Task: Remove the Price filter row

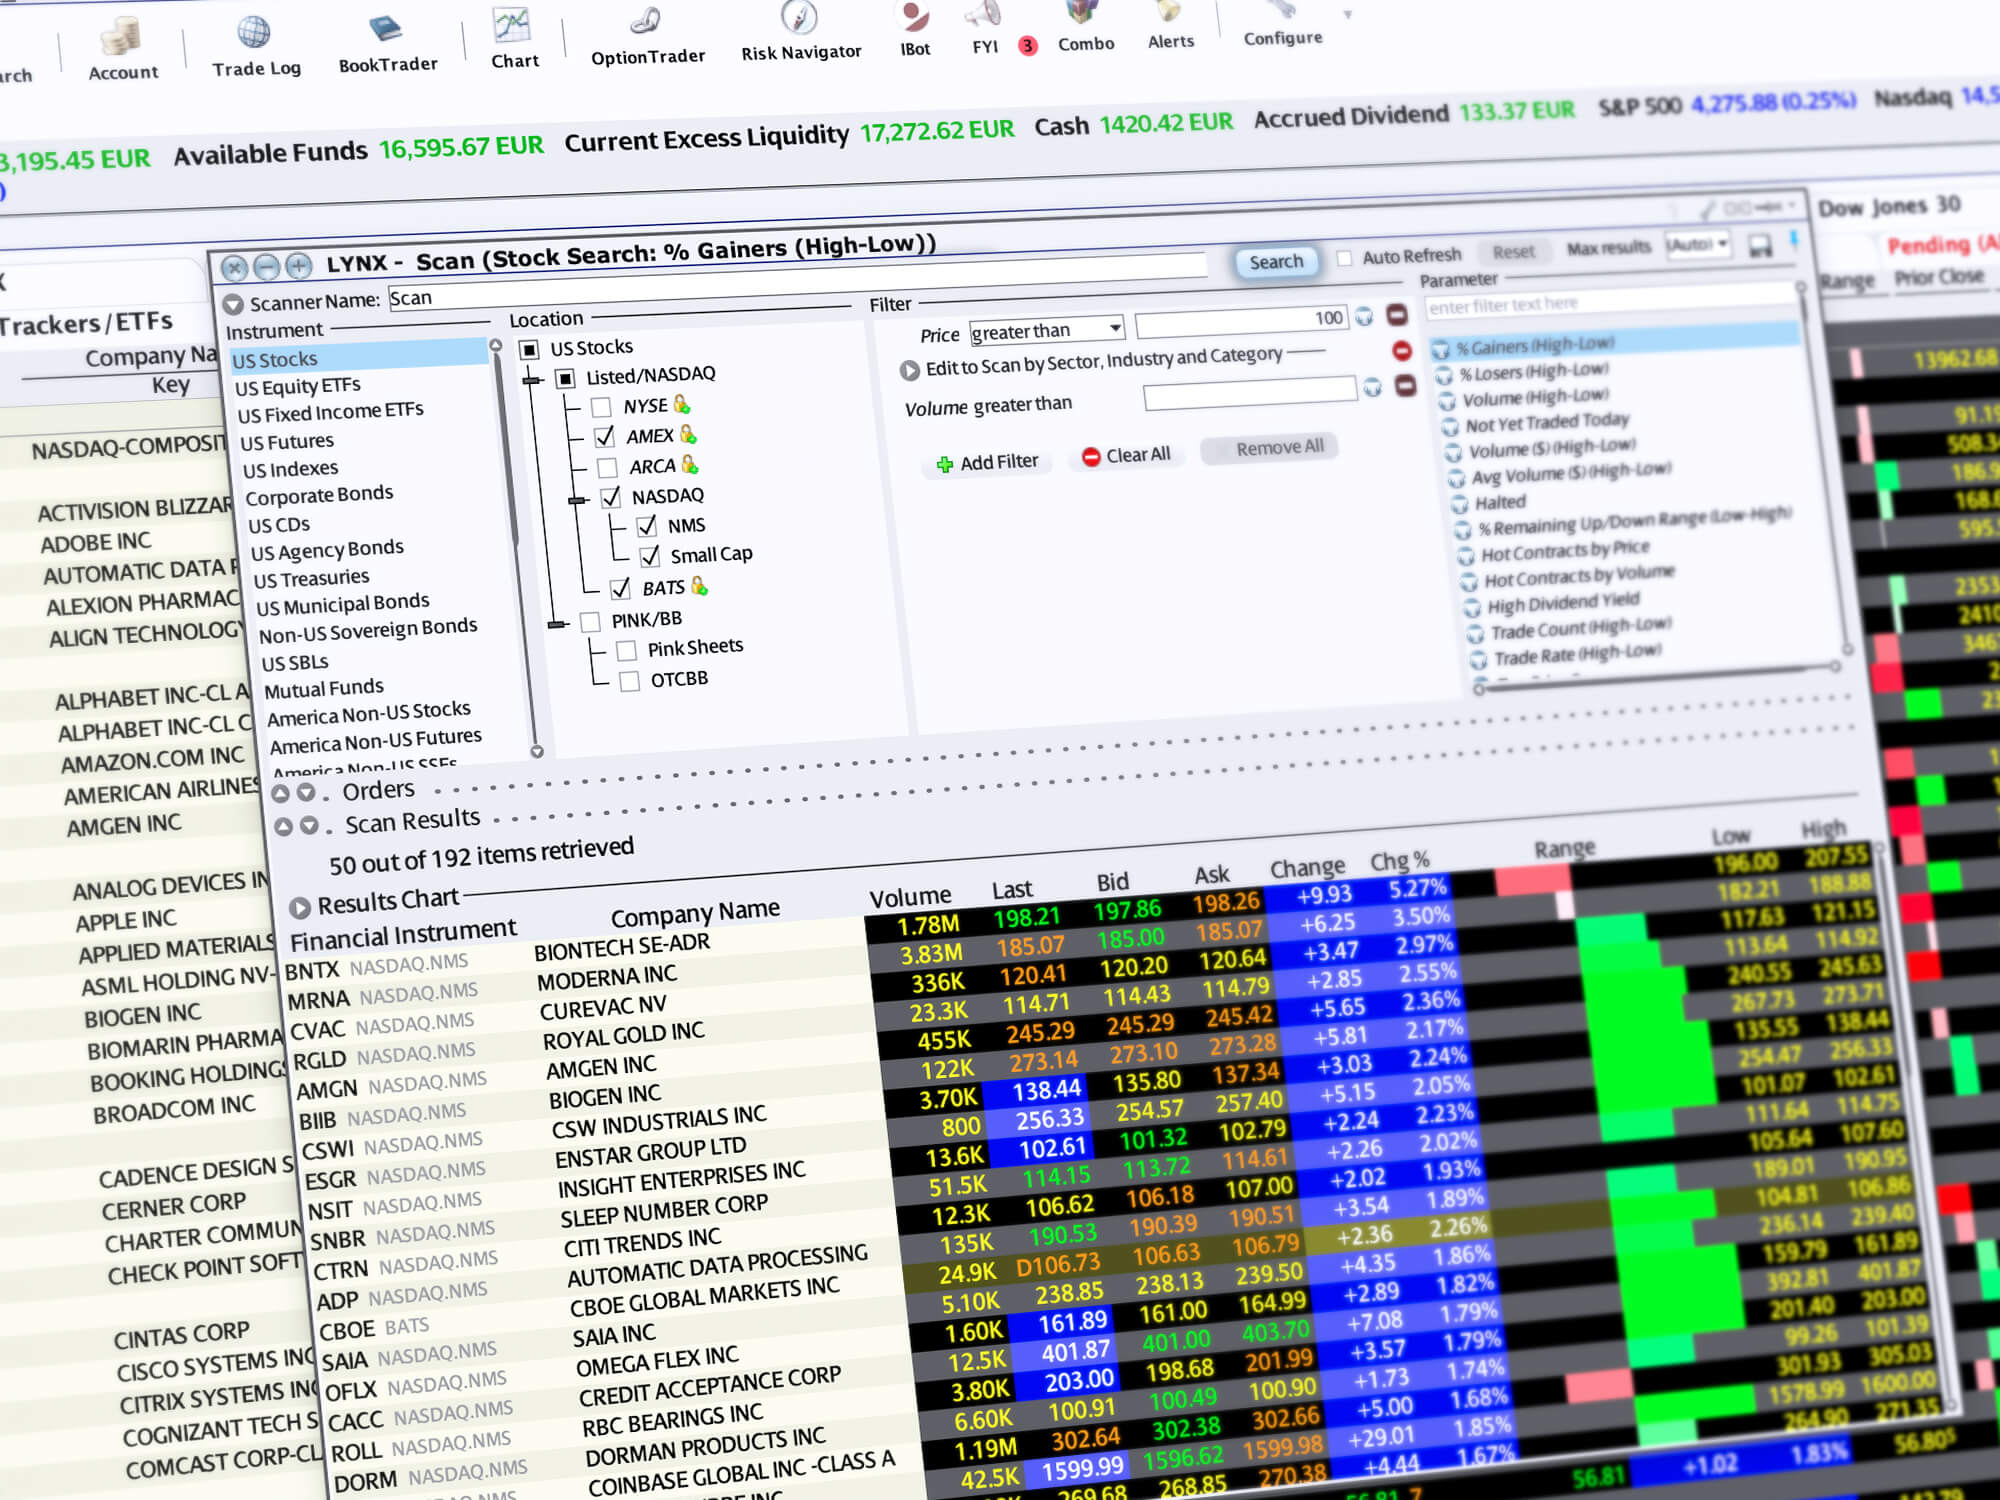Action: click(1397, 316)
